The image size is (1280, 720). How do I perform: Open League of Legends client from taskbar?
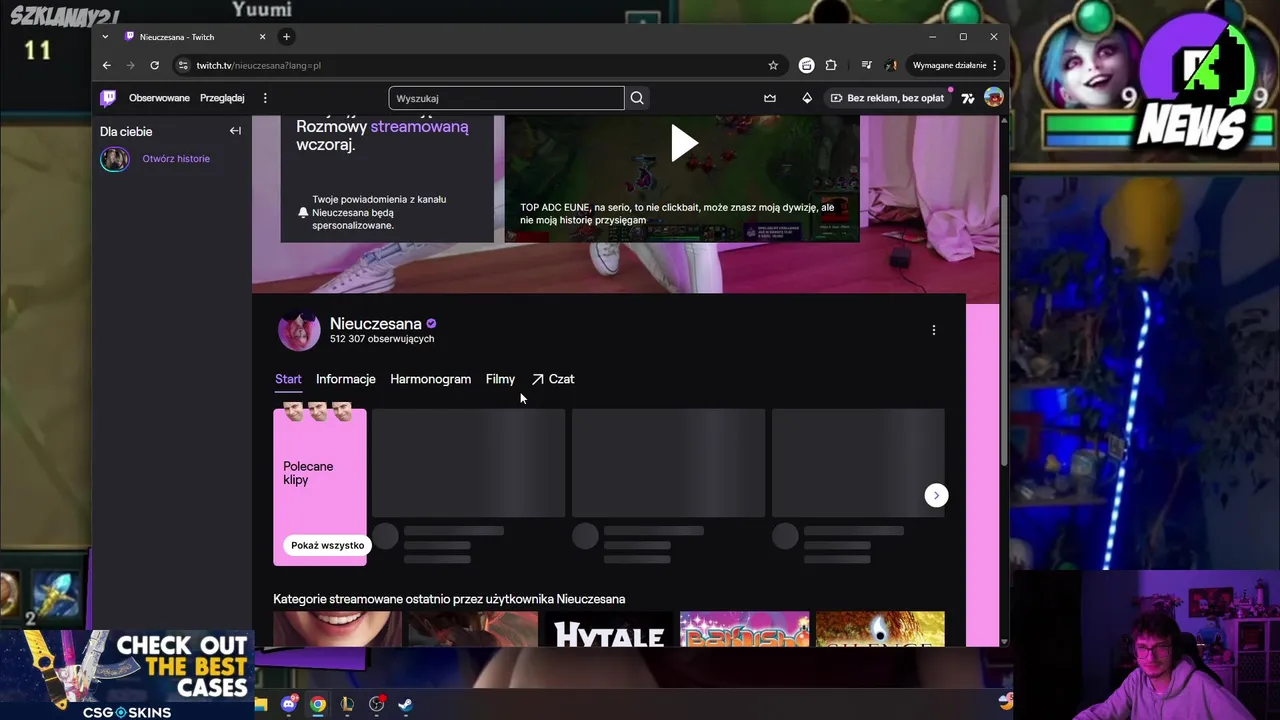pos(347,704)
